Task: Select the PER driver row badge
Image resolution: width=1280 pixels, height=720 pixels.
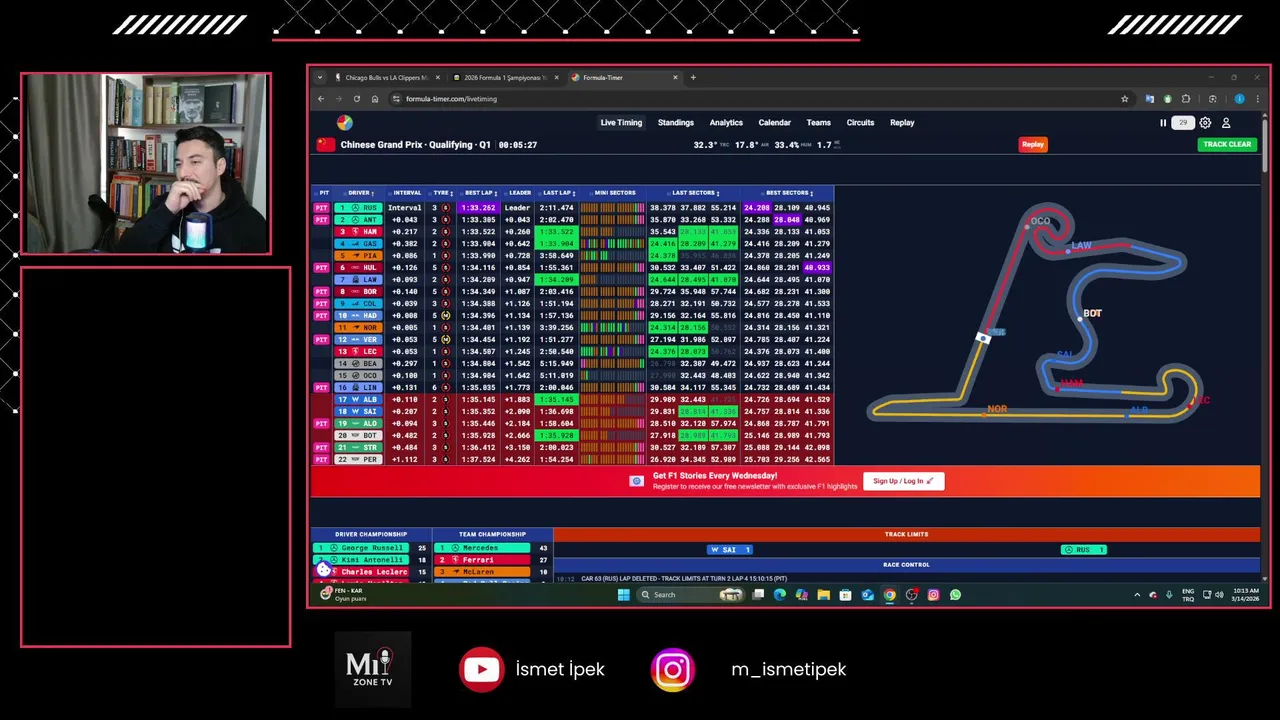Action: click(359, 460)
